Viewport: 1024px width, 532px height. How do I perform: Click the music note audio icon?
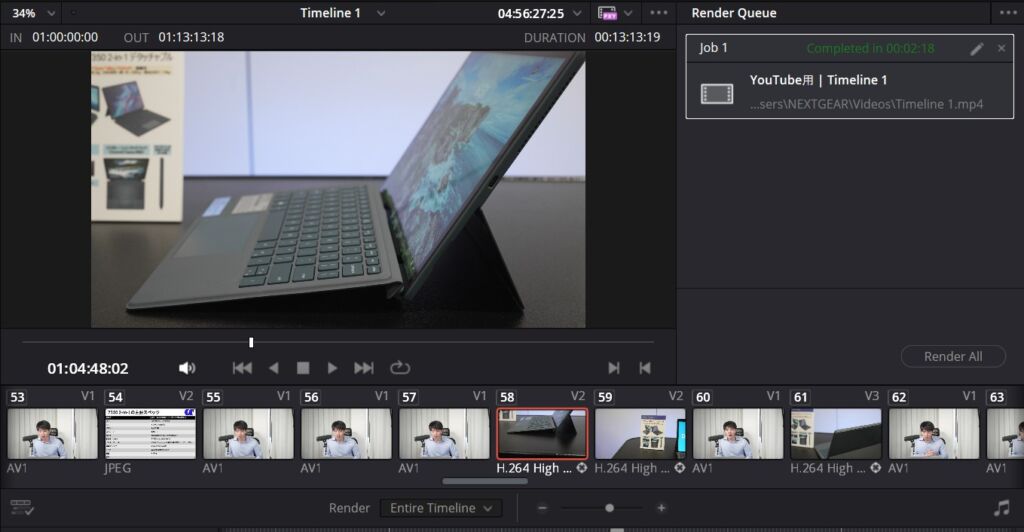coord(1002,508)
